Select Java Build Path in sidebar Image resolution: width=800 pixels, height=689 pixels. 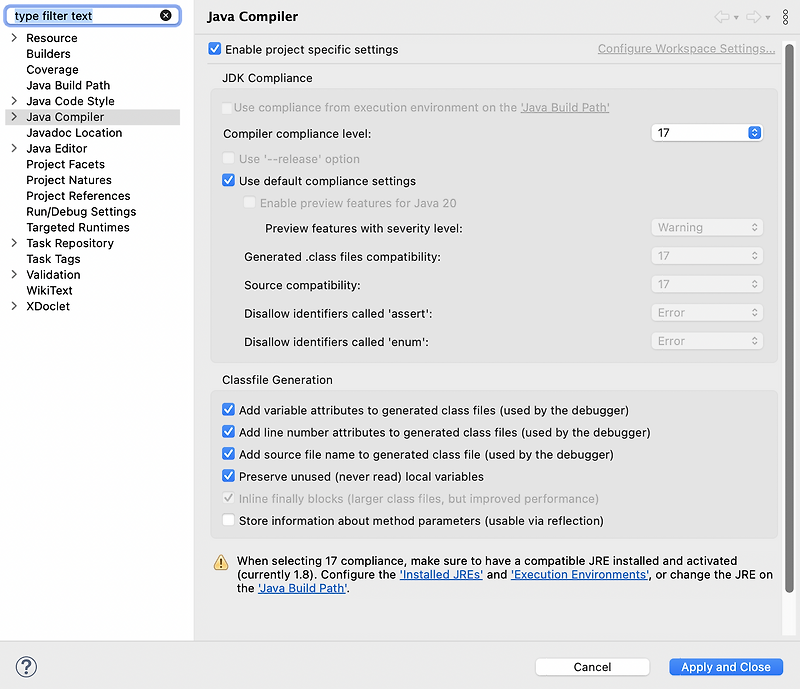point(68,85)
